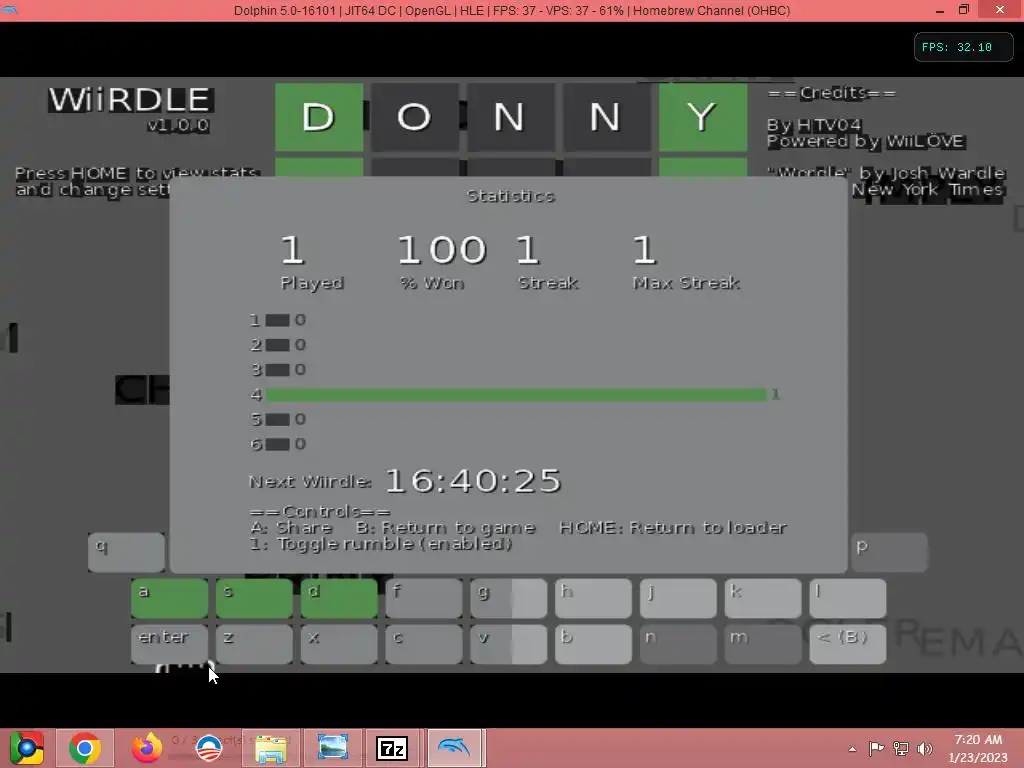Open the Windows Start button

pos(26,748)
